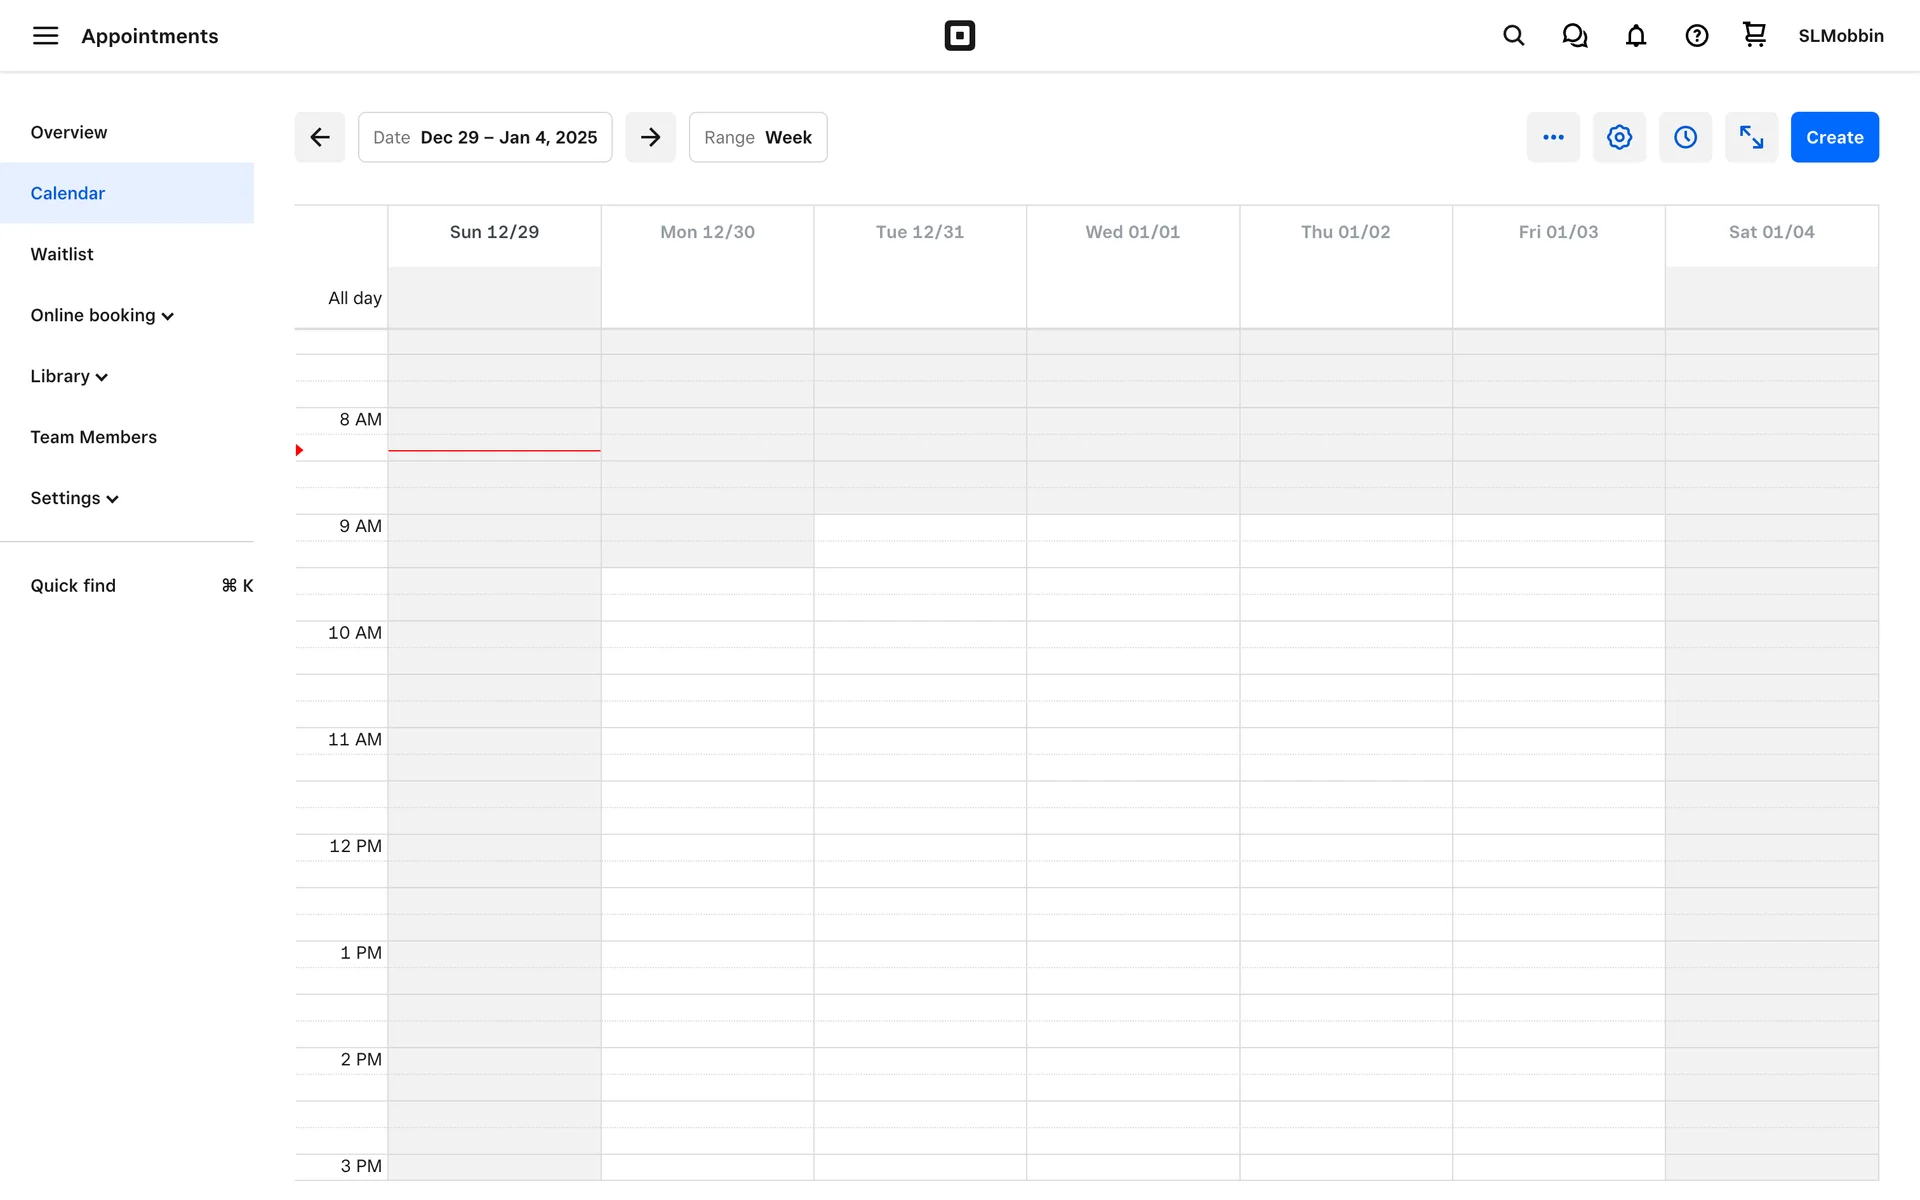Expand the Settings submenu

click(x=75, y=498)
